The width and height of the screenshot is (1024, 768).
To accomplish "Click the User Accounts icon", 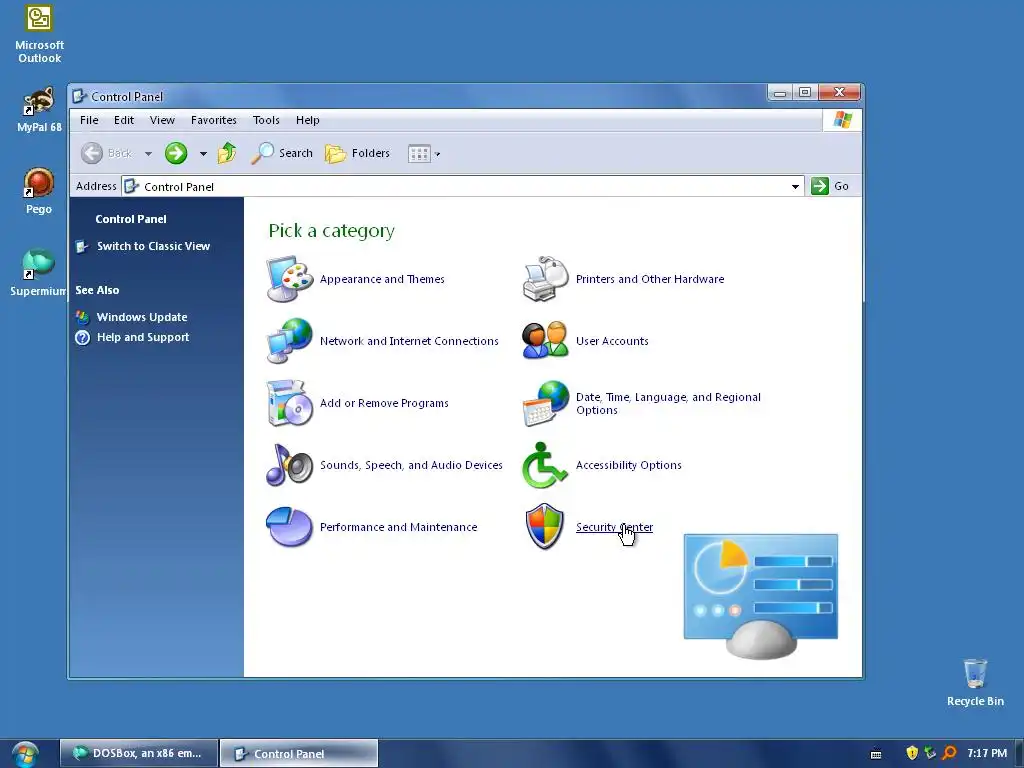I will click(546, 341).
